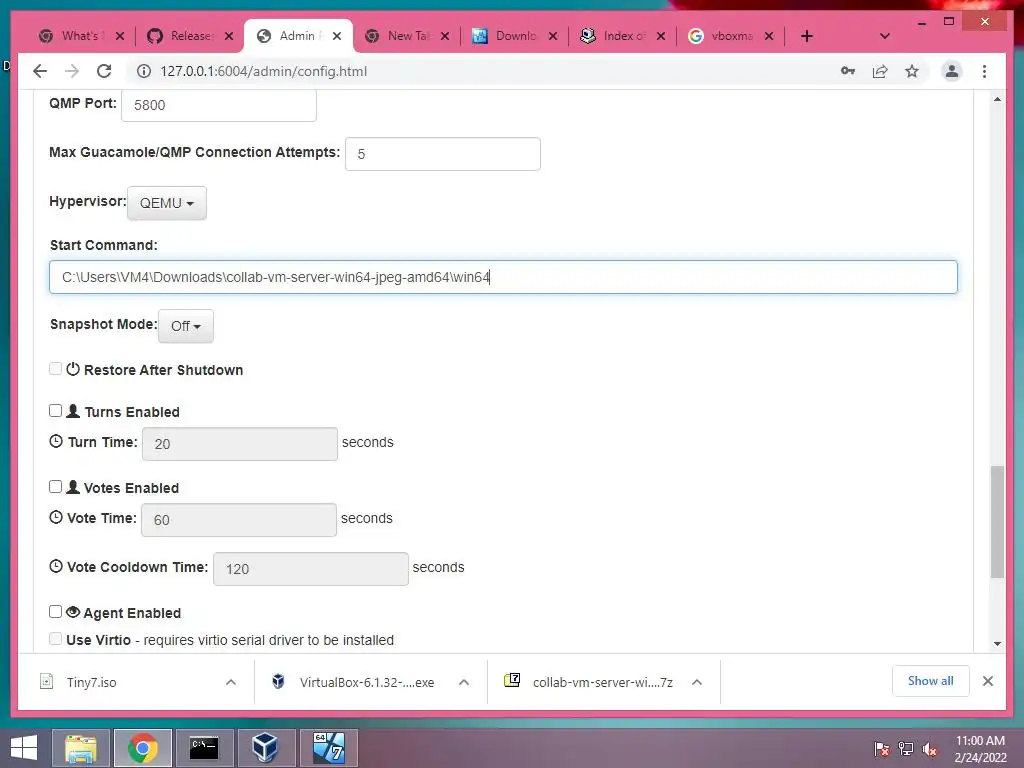Viewport: 1024px width, 768px height.
Task: Open the Snapshot Mode dropdown
Action: [x=185, y=326]
